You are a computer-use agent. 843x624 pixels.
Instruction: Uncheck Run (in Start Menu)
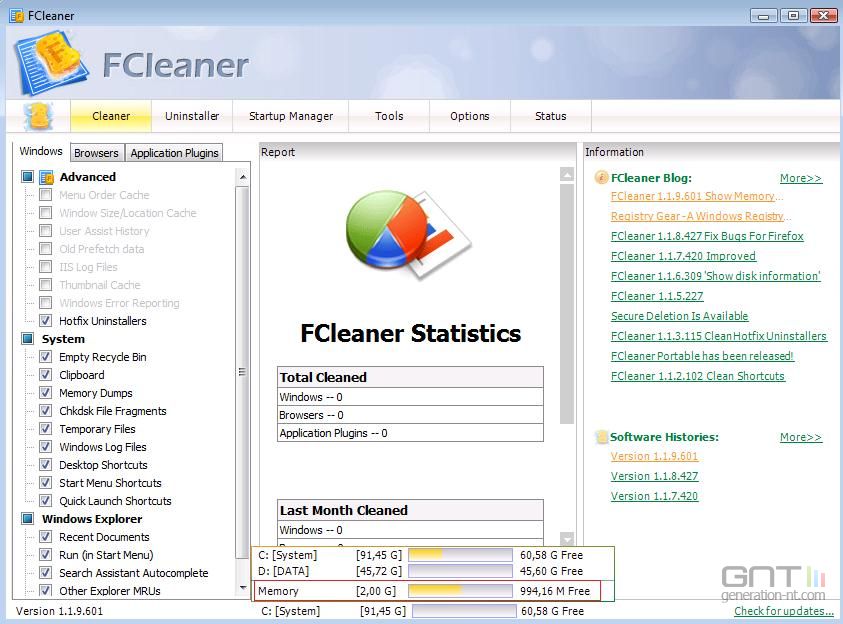click(x=46, y=555)
